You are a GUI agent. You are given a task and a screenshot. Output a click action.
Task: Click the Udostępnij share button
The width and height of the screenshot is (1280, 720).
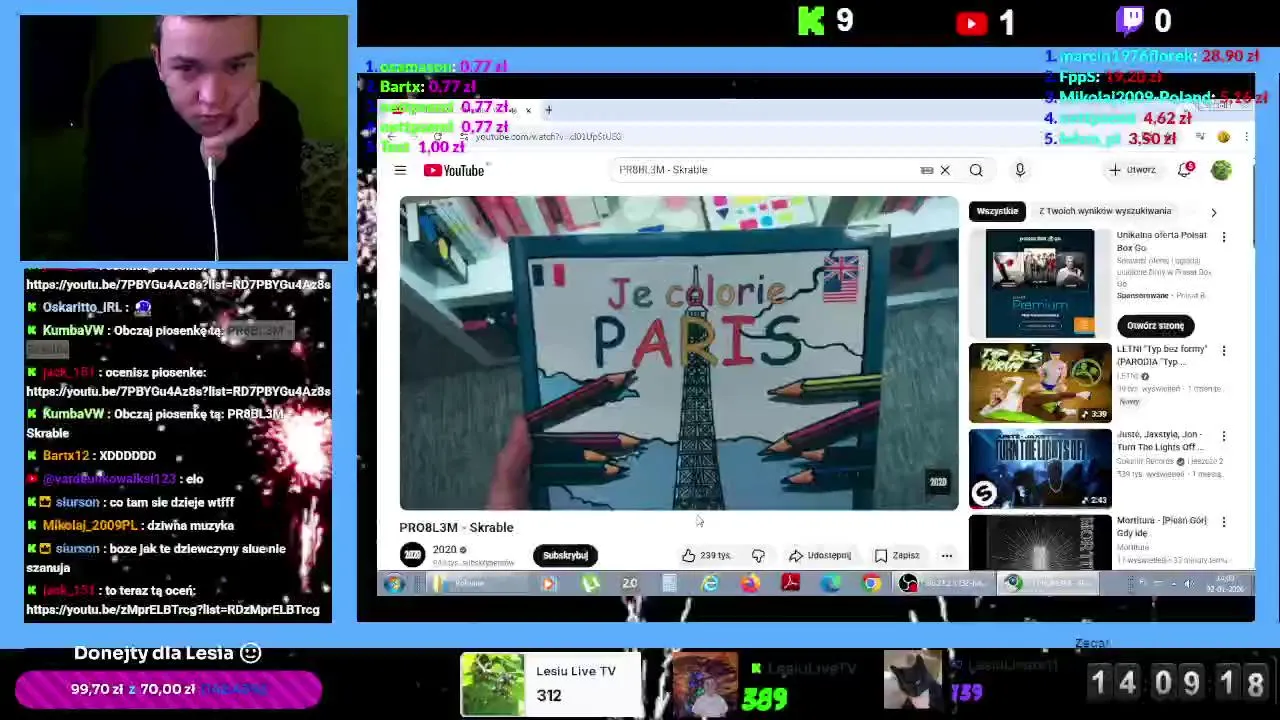point(820,555)
